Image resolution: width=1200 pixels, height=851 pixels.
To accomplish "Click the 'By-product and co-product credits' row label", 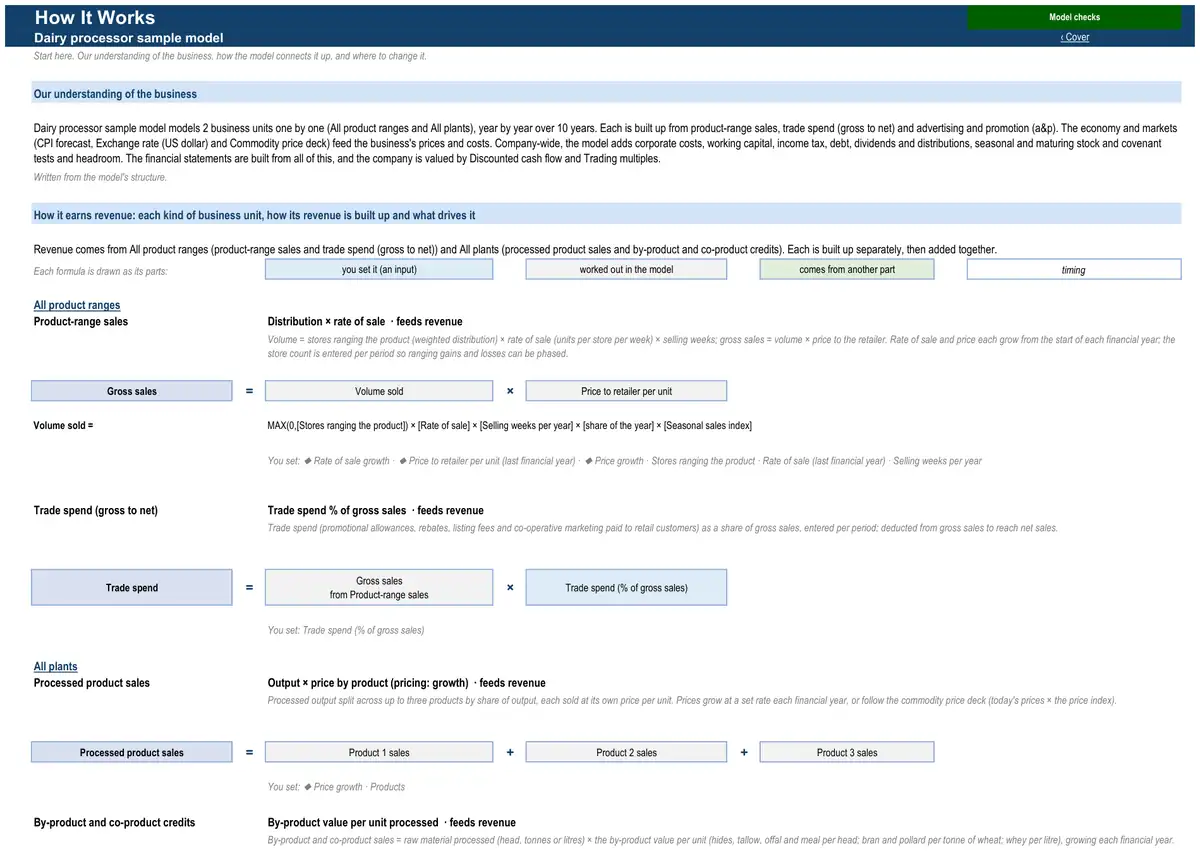I will (115, 823).
